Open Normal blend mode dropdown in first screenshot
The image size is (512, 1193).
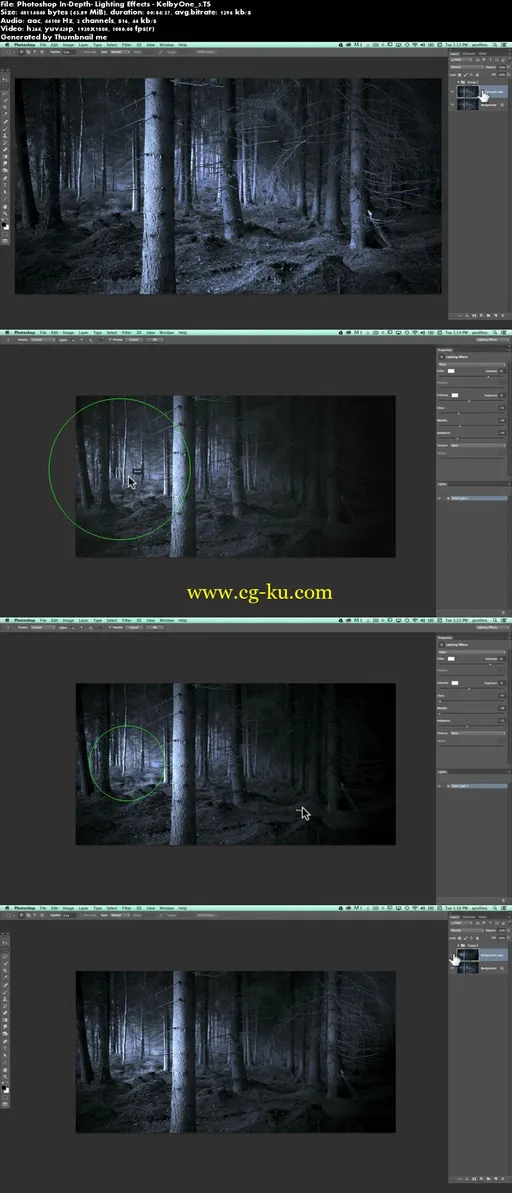click(465, 67)
